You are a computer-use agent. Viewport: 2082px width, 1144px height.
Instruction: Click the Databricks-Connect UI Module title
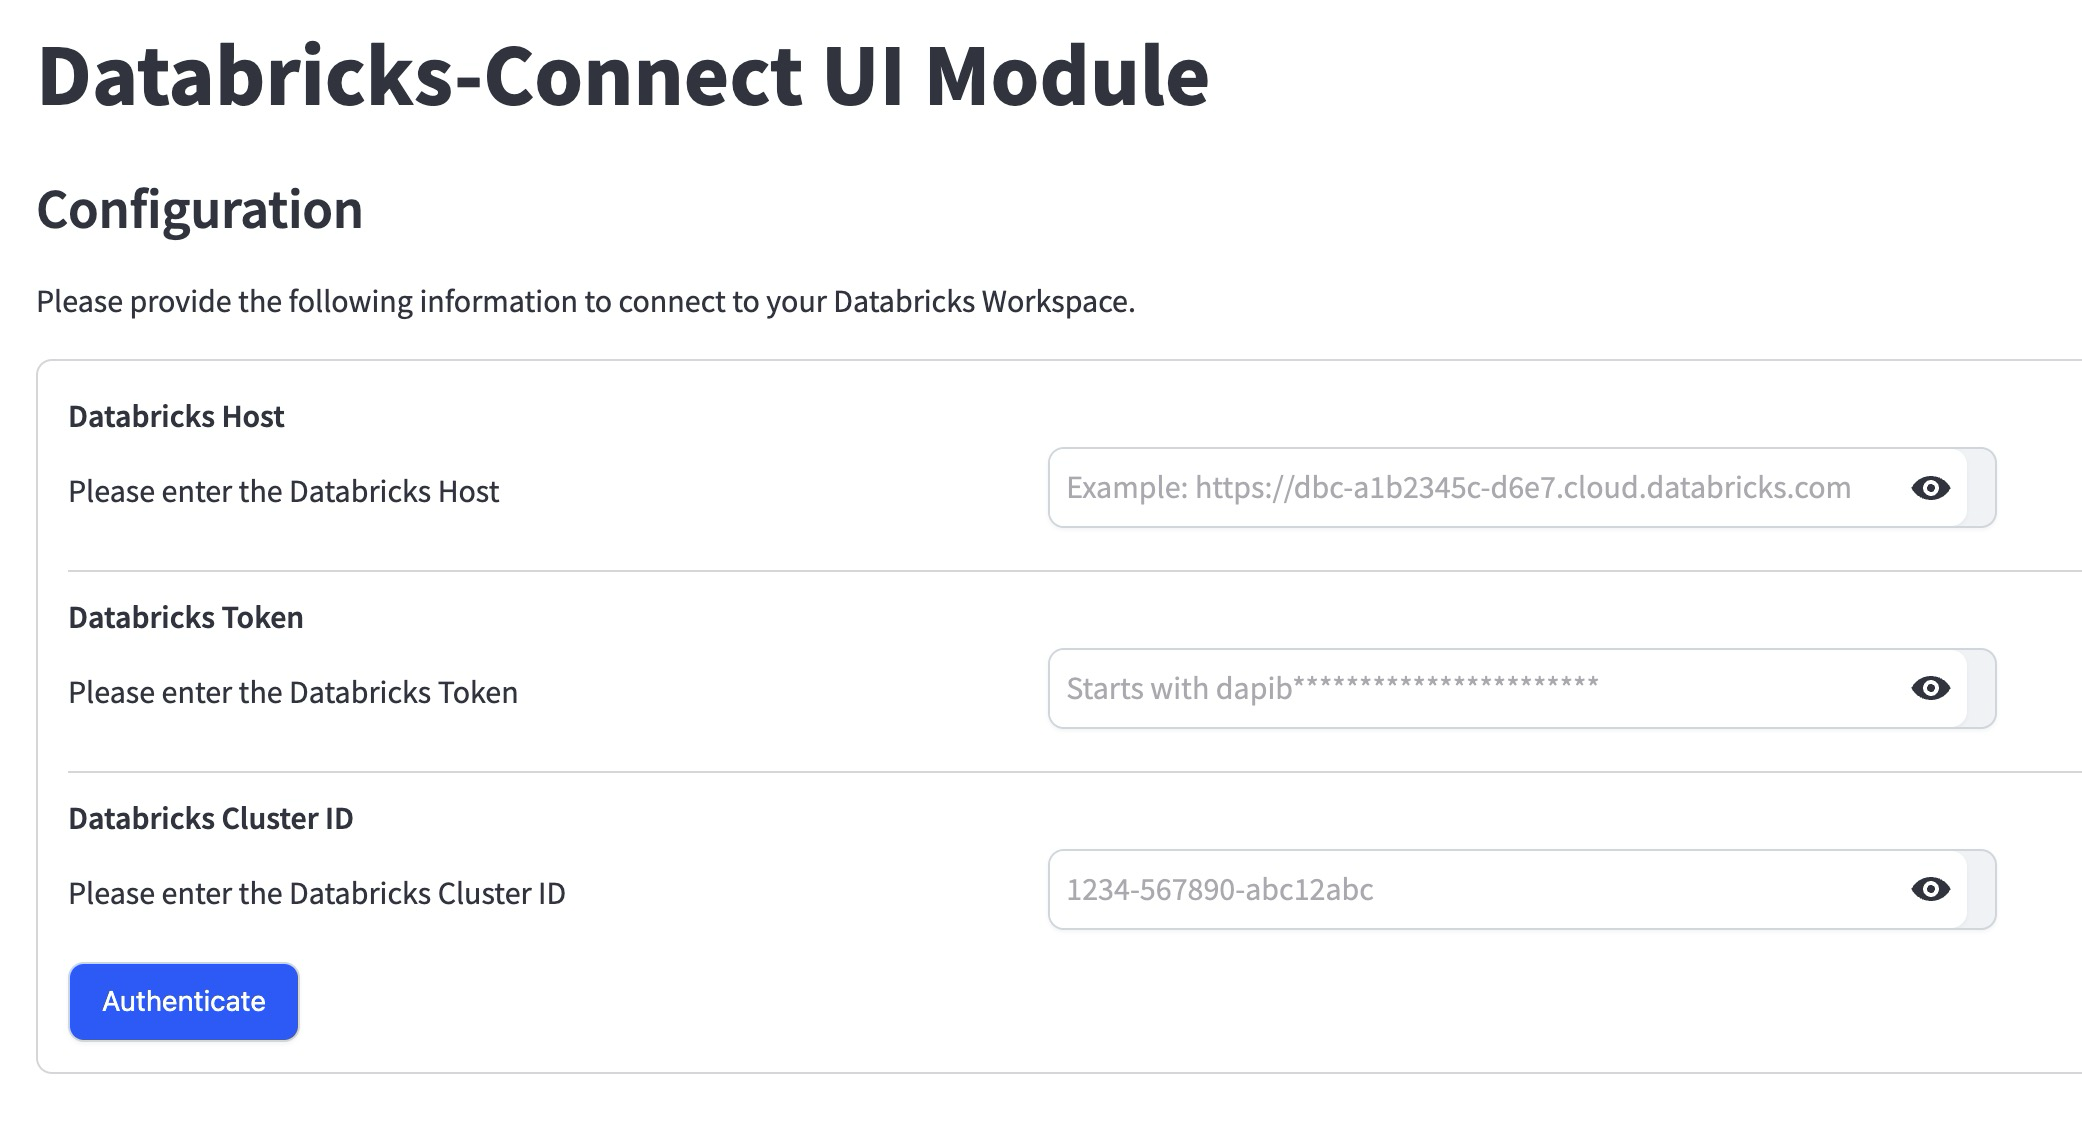(x=622, y=76)
